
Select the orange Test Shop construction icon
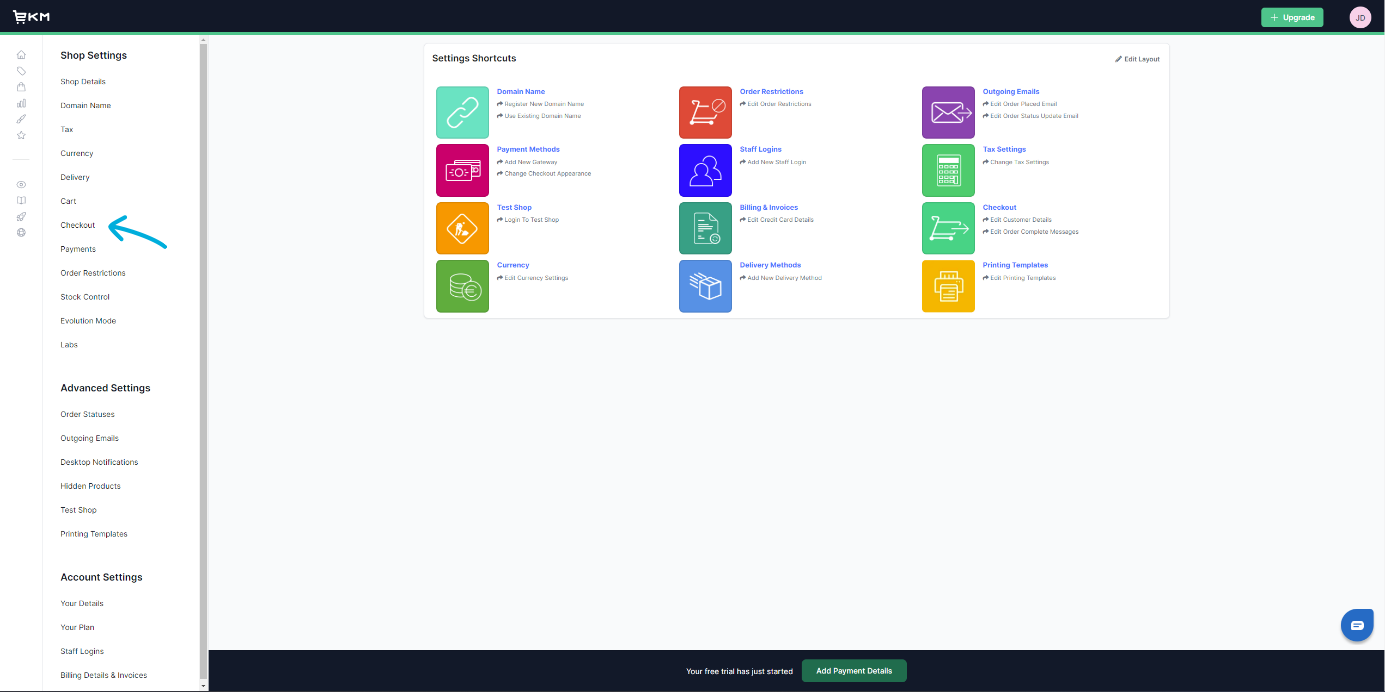coord(462,228)
